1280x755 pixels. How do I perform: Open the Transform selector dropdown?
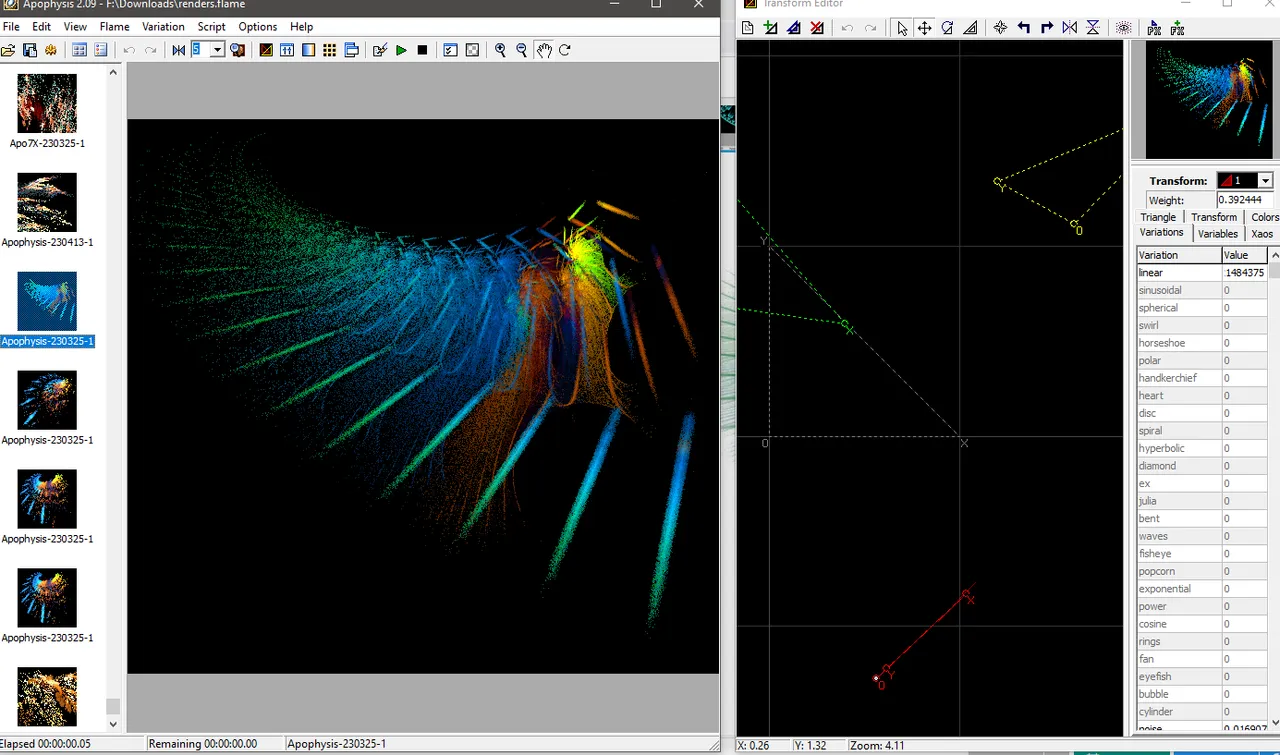[x=1265, y=181]
